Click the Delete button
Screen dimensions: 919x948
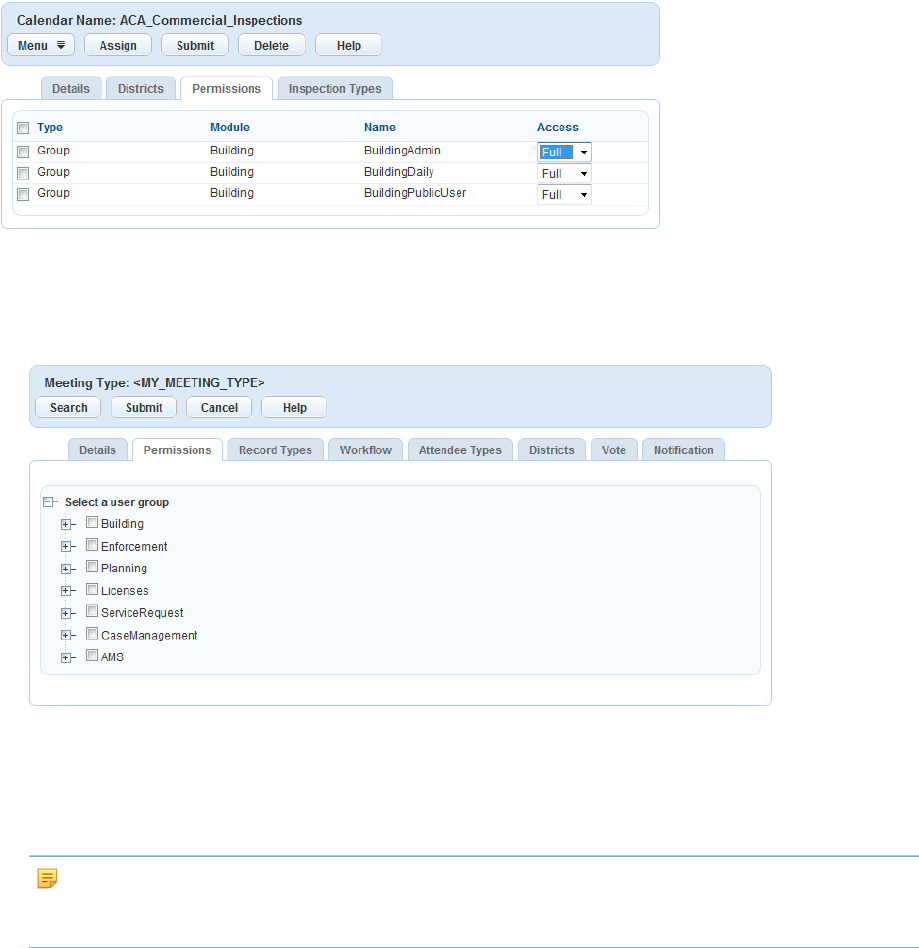click(271, 45)
